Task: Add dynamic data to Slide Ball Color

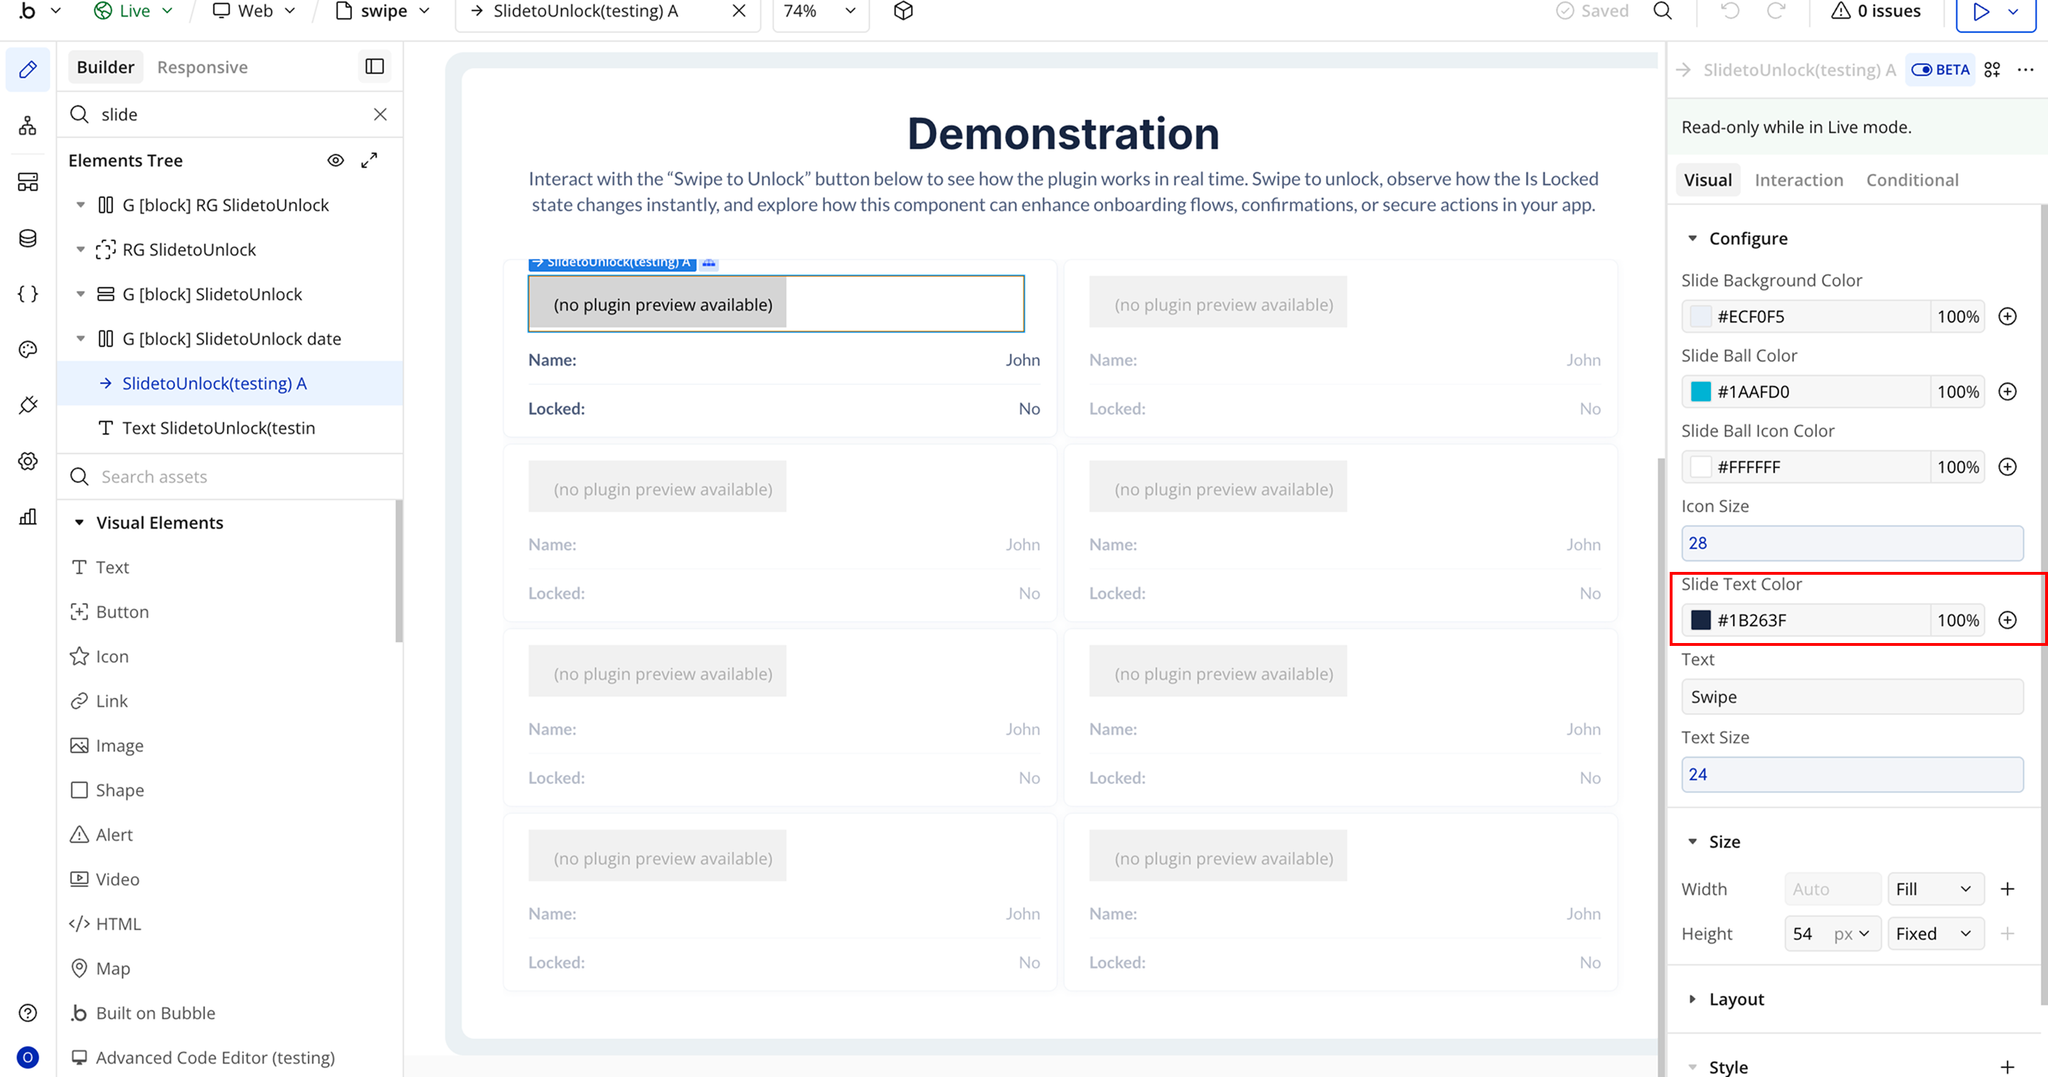Action: [x=2007, y=392]
